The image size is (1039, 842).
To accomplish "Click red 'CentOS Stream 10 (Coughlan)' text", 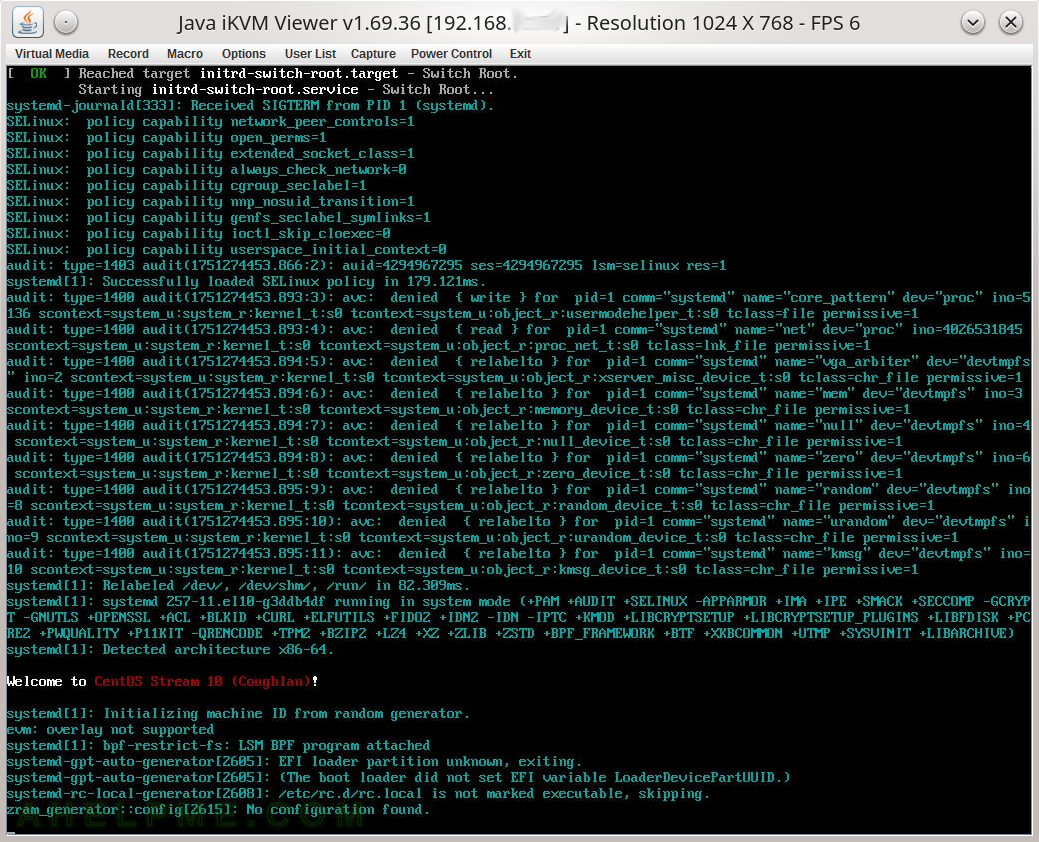I will click(203, 682).
